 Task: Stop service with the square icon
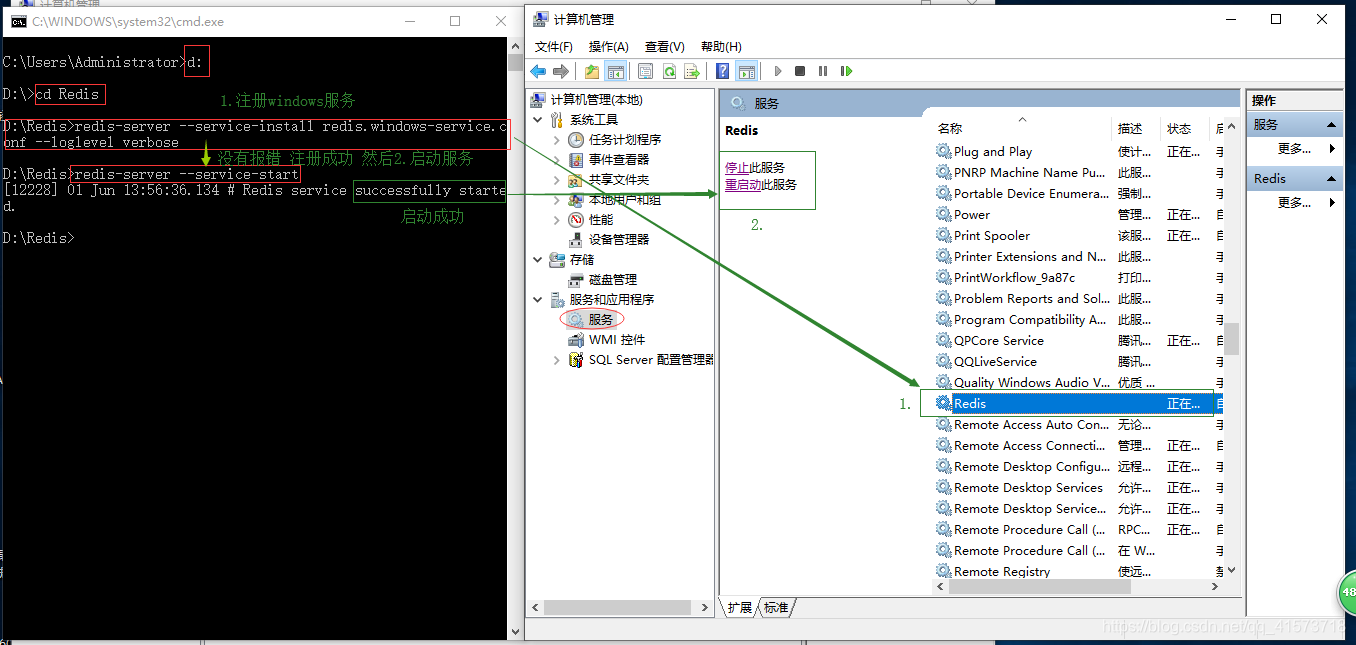(800, 71)
